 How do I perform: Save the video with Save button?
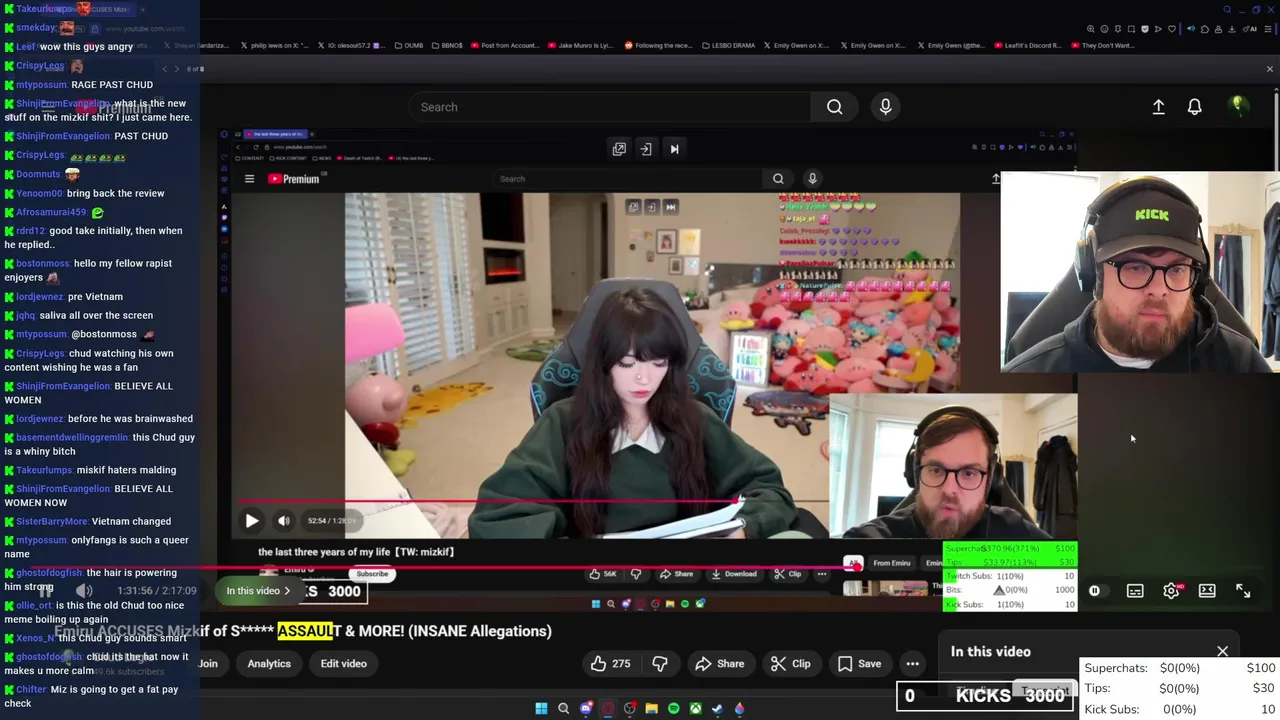click(x=859, y=663)
